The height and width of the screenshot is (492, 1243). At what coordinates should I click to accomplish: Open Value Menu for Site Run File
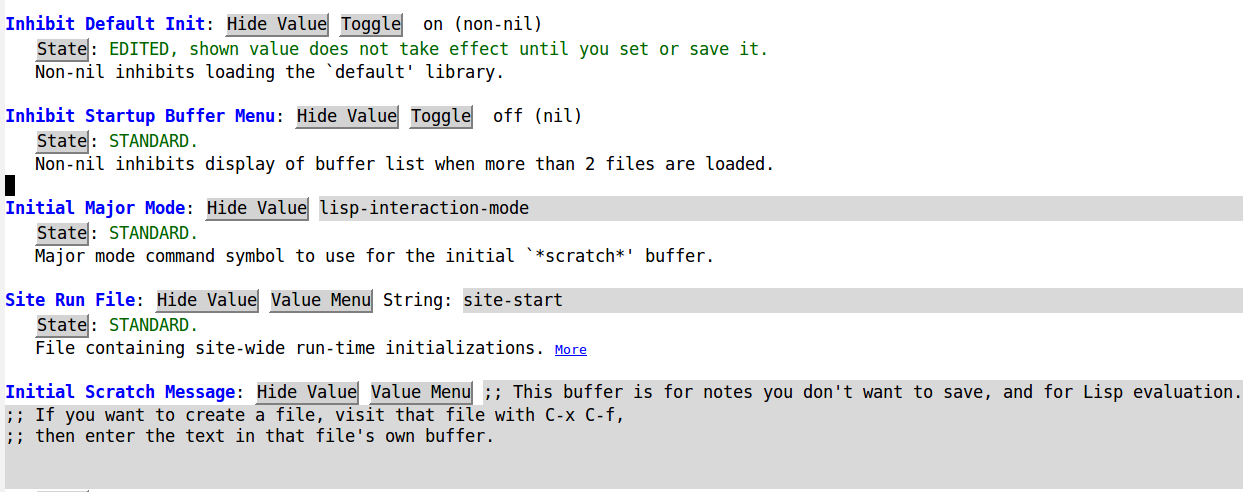click(321, 300)
